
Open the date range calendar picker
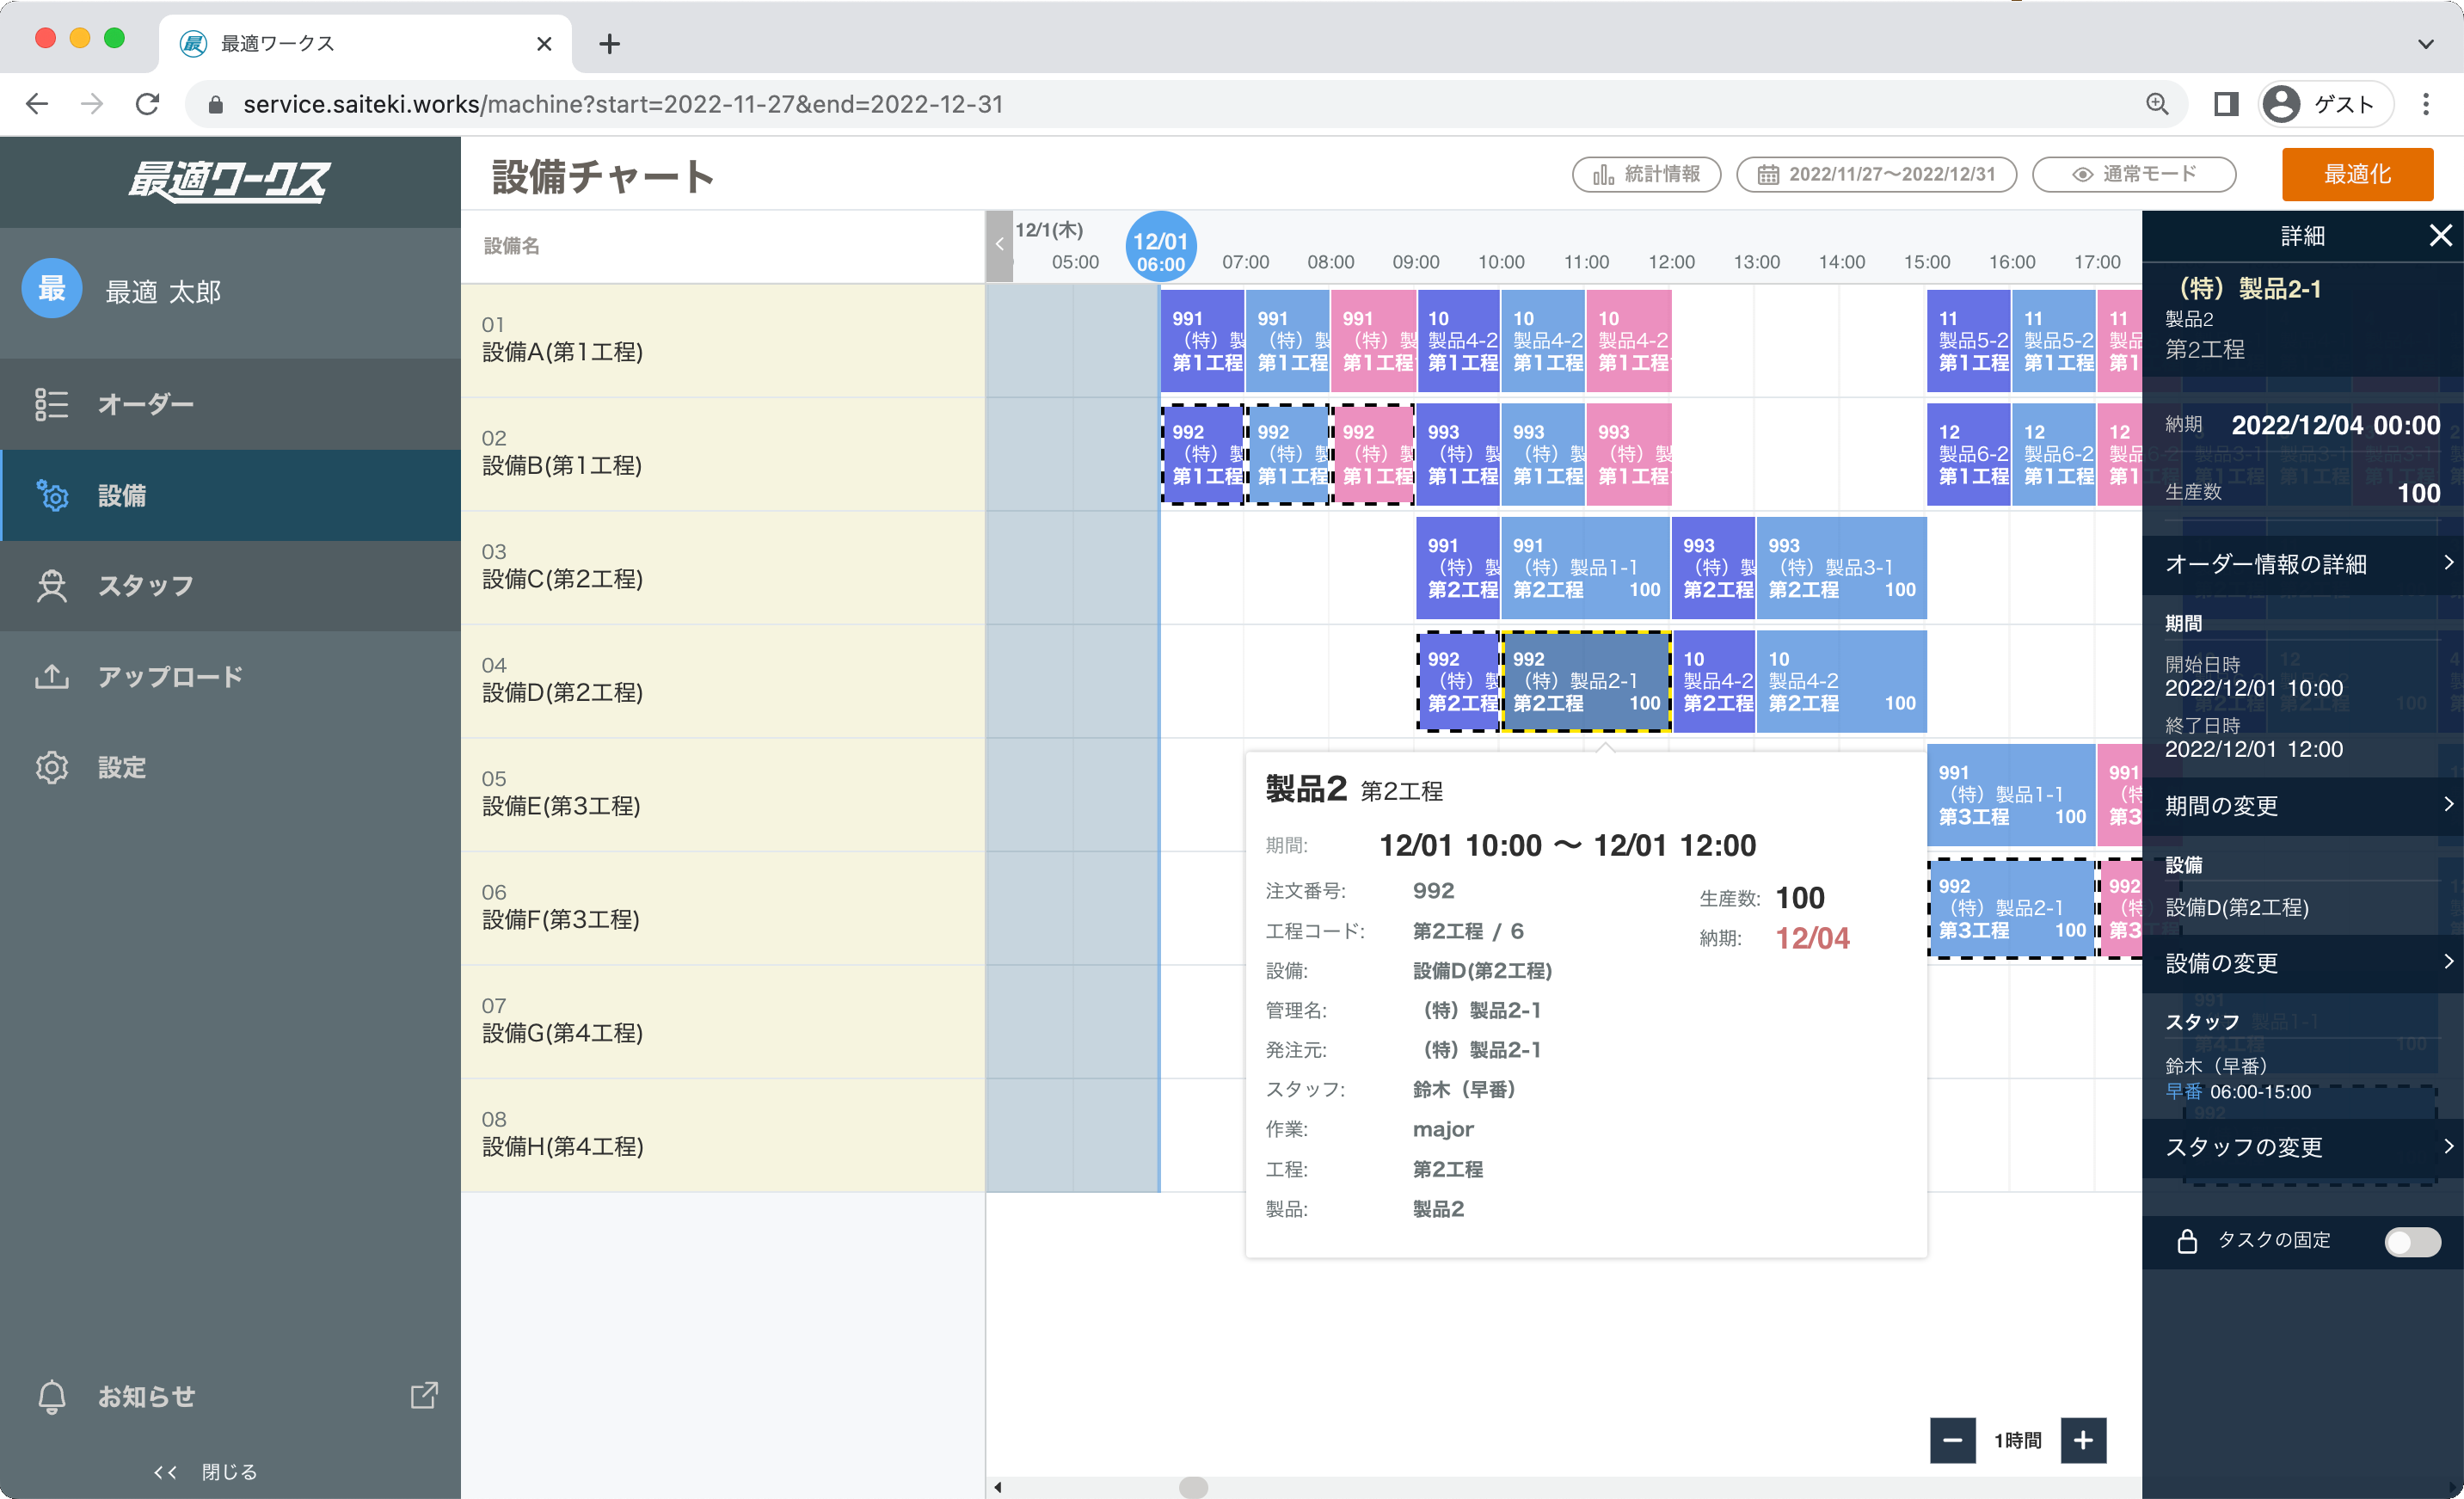(1876, 174)
